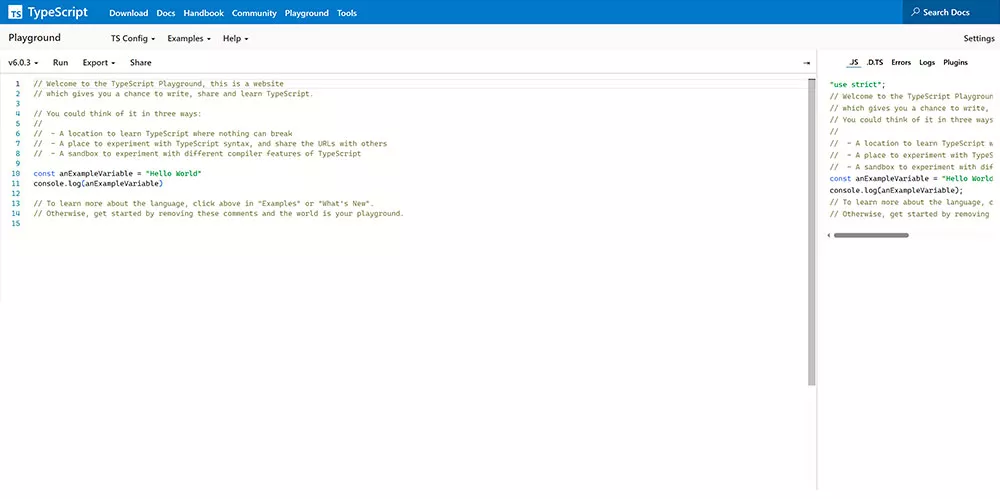Open the v6.0.3 version selector

24,63
